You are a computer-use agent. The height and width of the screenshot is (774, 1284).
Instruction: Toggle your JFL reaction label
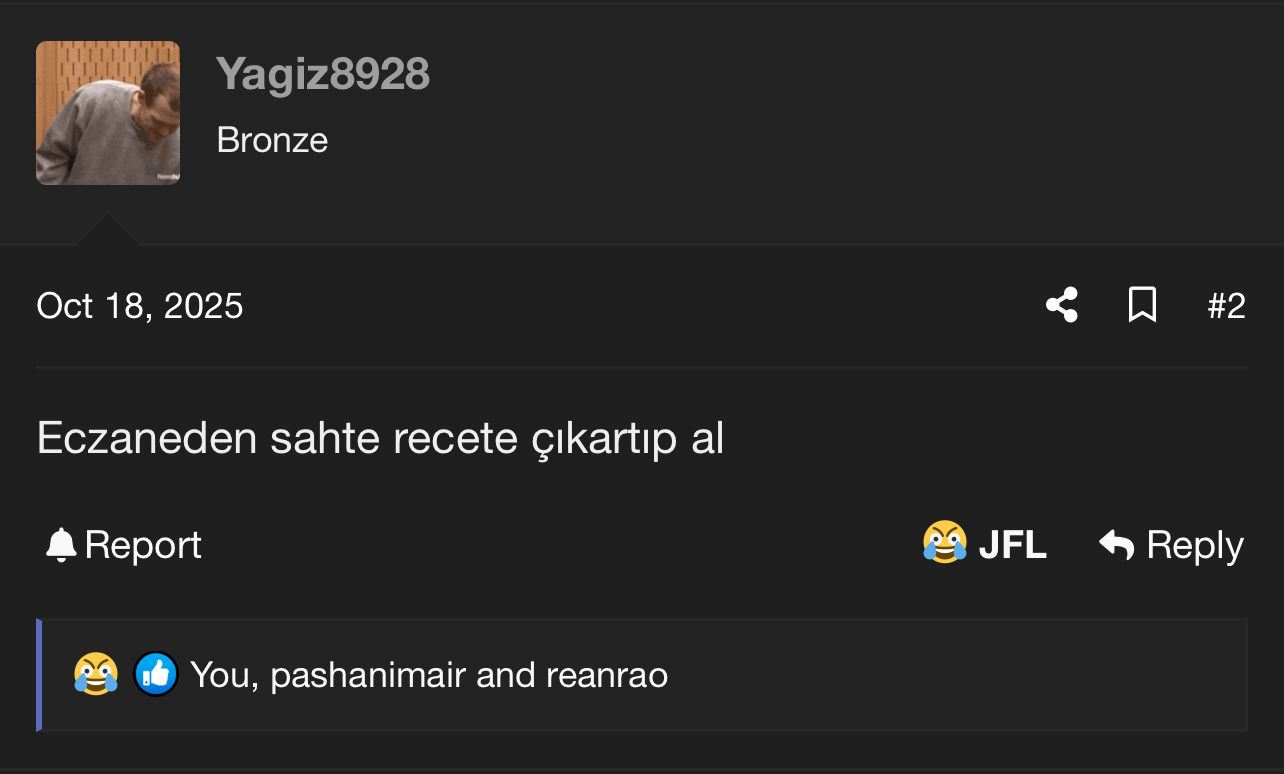tap(1012, 545)
